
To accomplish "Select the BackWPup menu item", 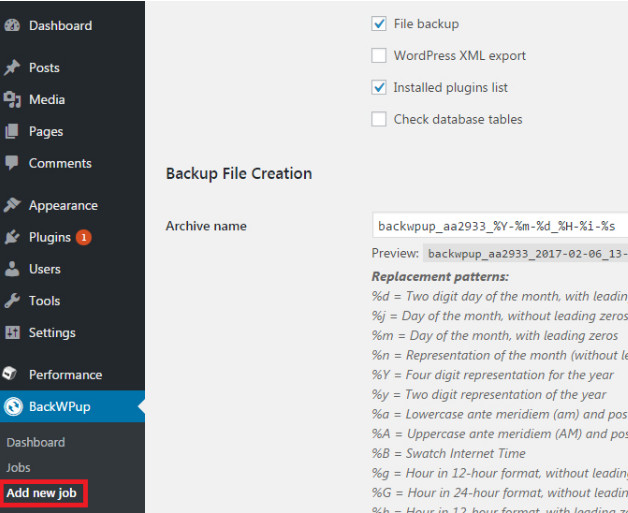I will click(72, 406).
